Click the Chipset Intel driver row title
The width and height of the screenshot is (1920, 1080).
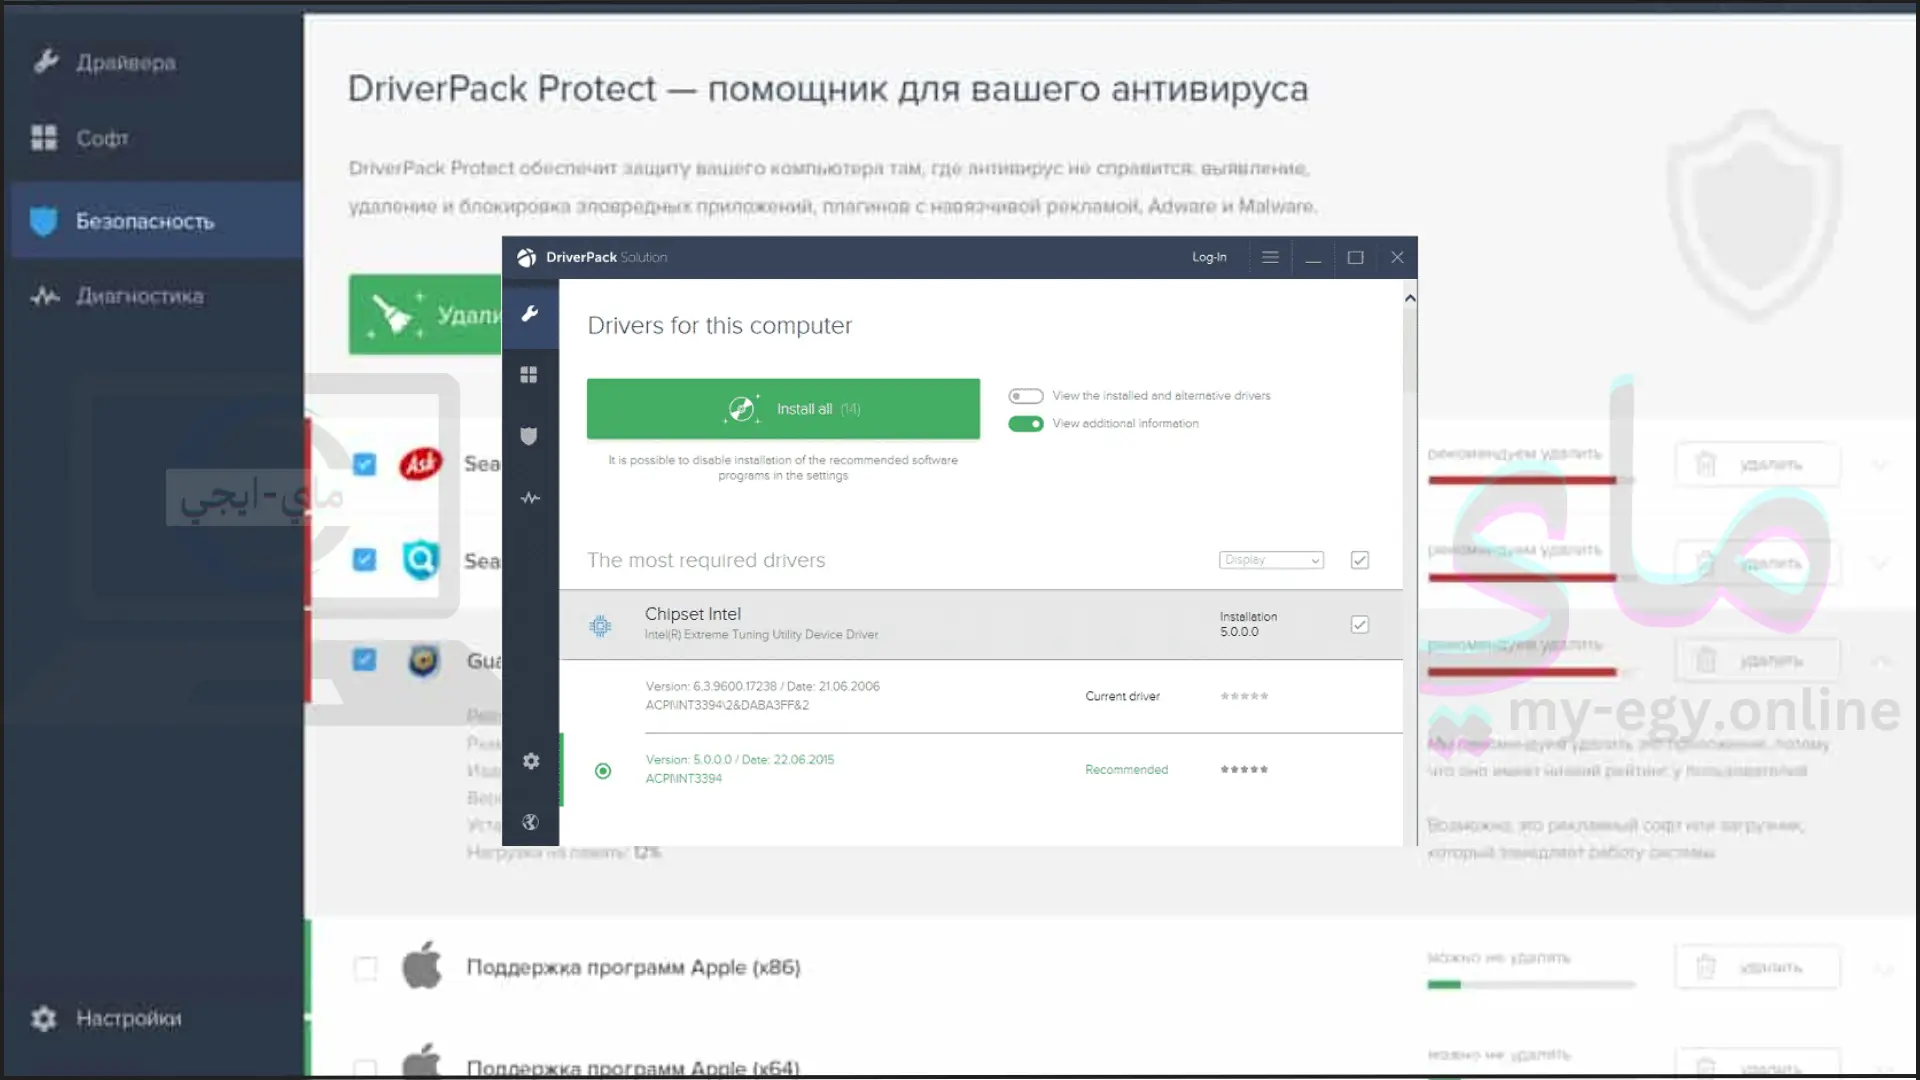pos(693,614)
